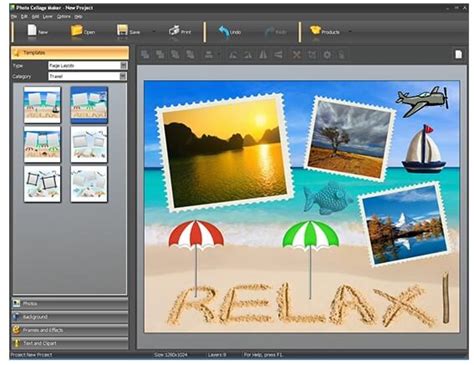Click the lock icon in edit toolbar

click(x=341, y=54)
